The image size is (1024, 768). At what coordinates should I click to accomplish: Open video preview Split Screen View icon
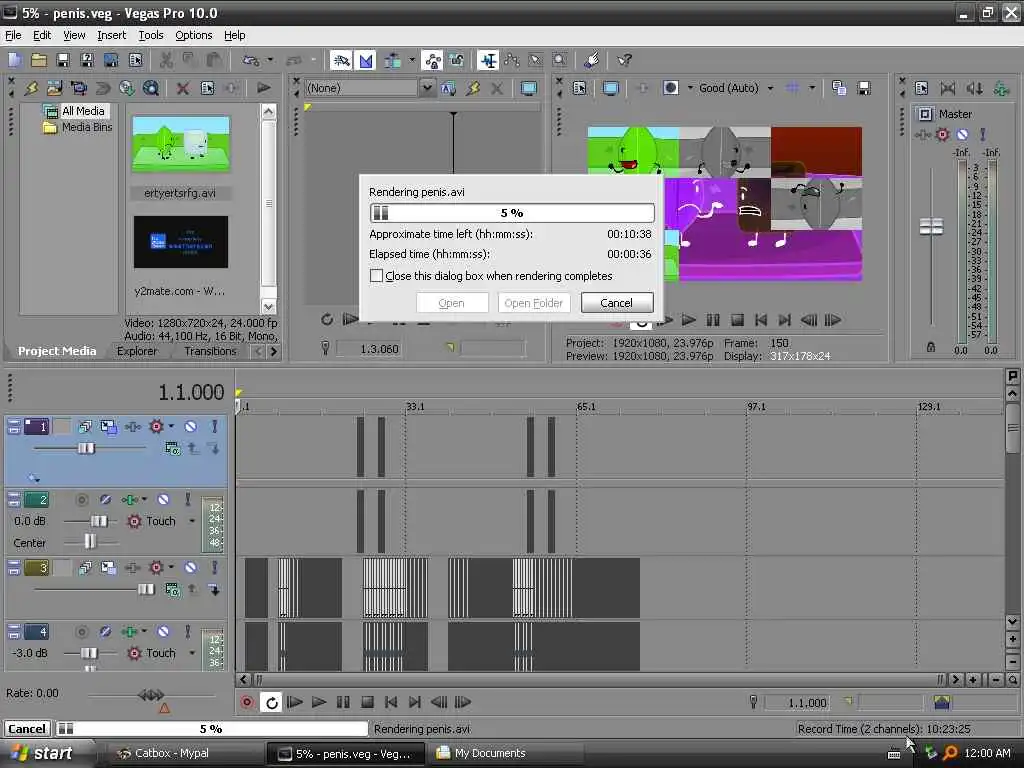670,88
